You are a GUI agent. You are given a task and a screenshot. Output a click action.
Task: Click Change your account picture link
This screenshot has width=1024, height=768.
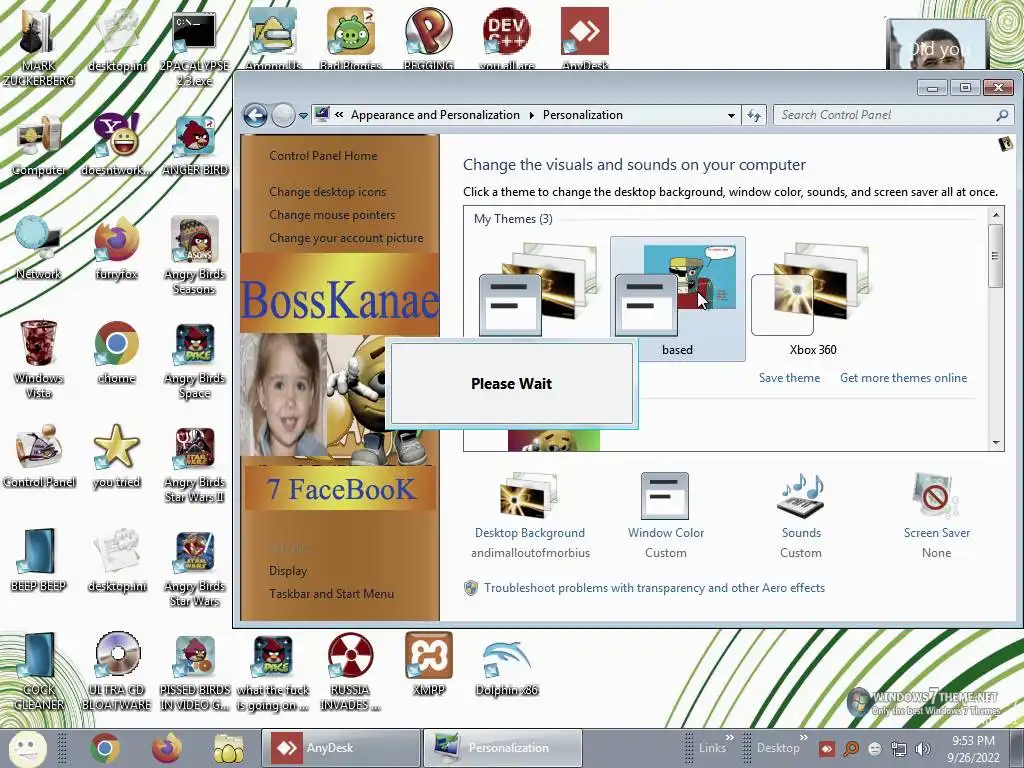(346, 238)
